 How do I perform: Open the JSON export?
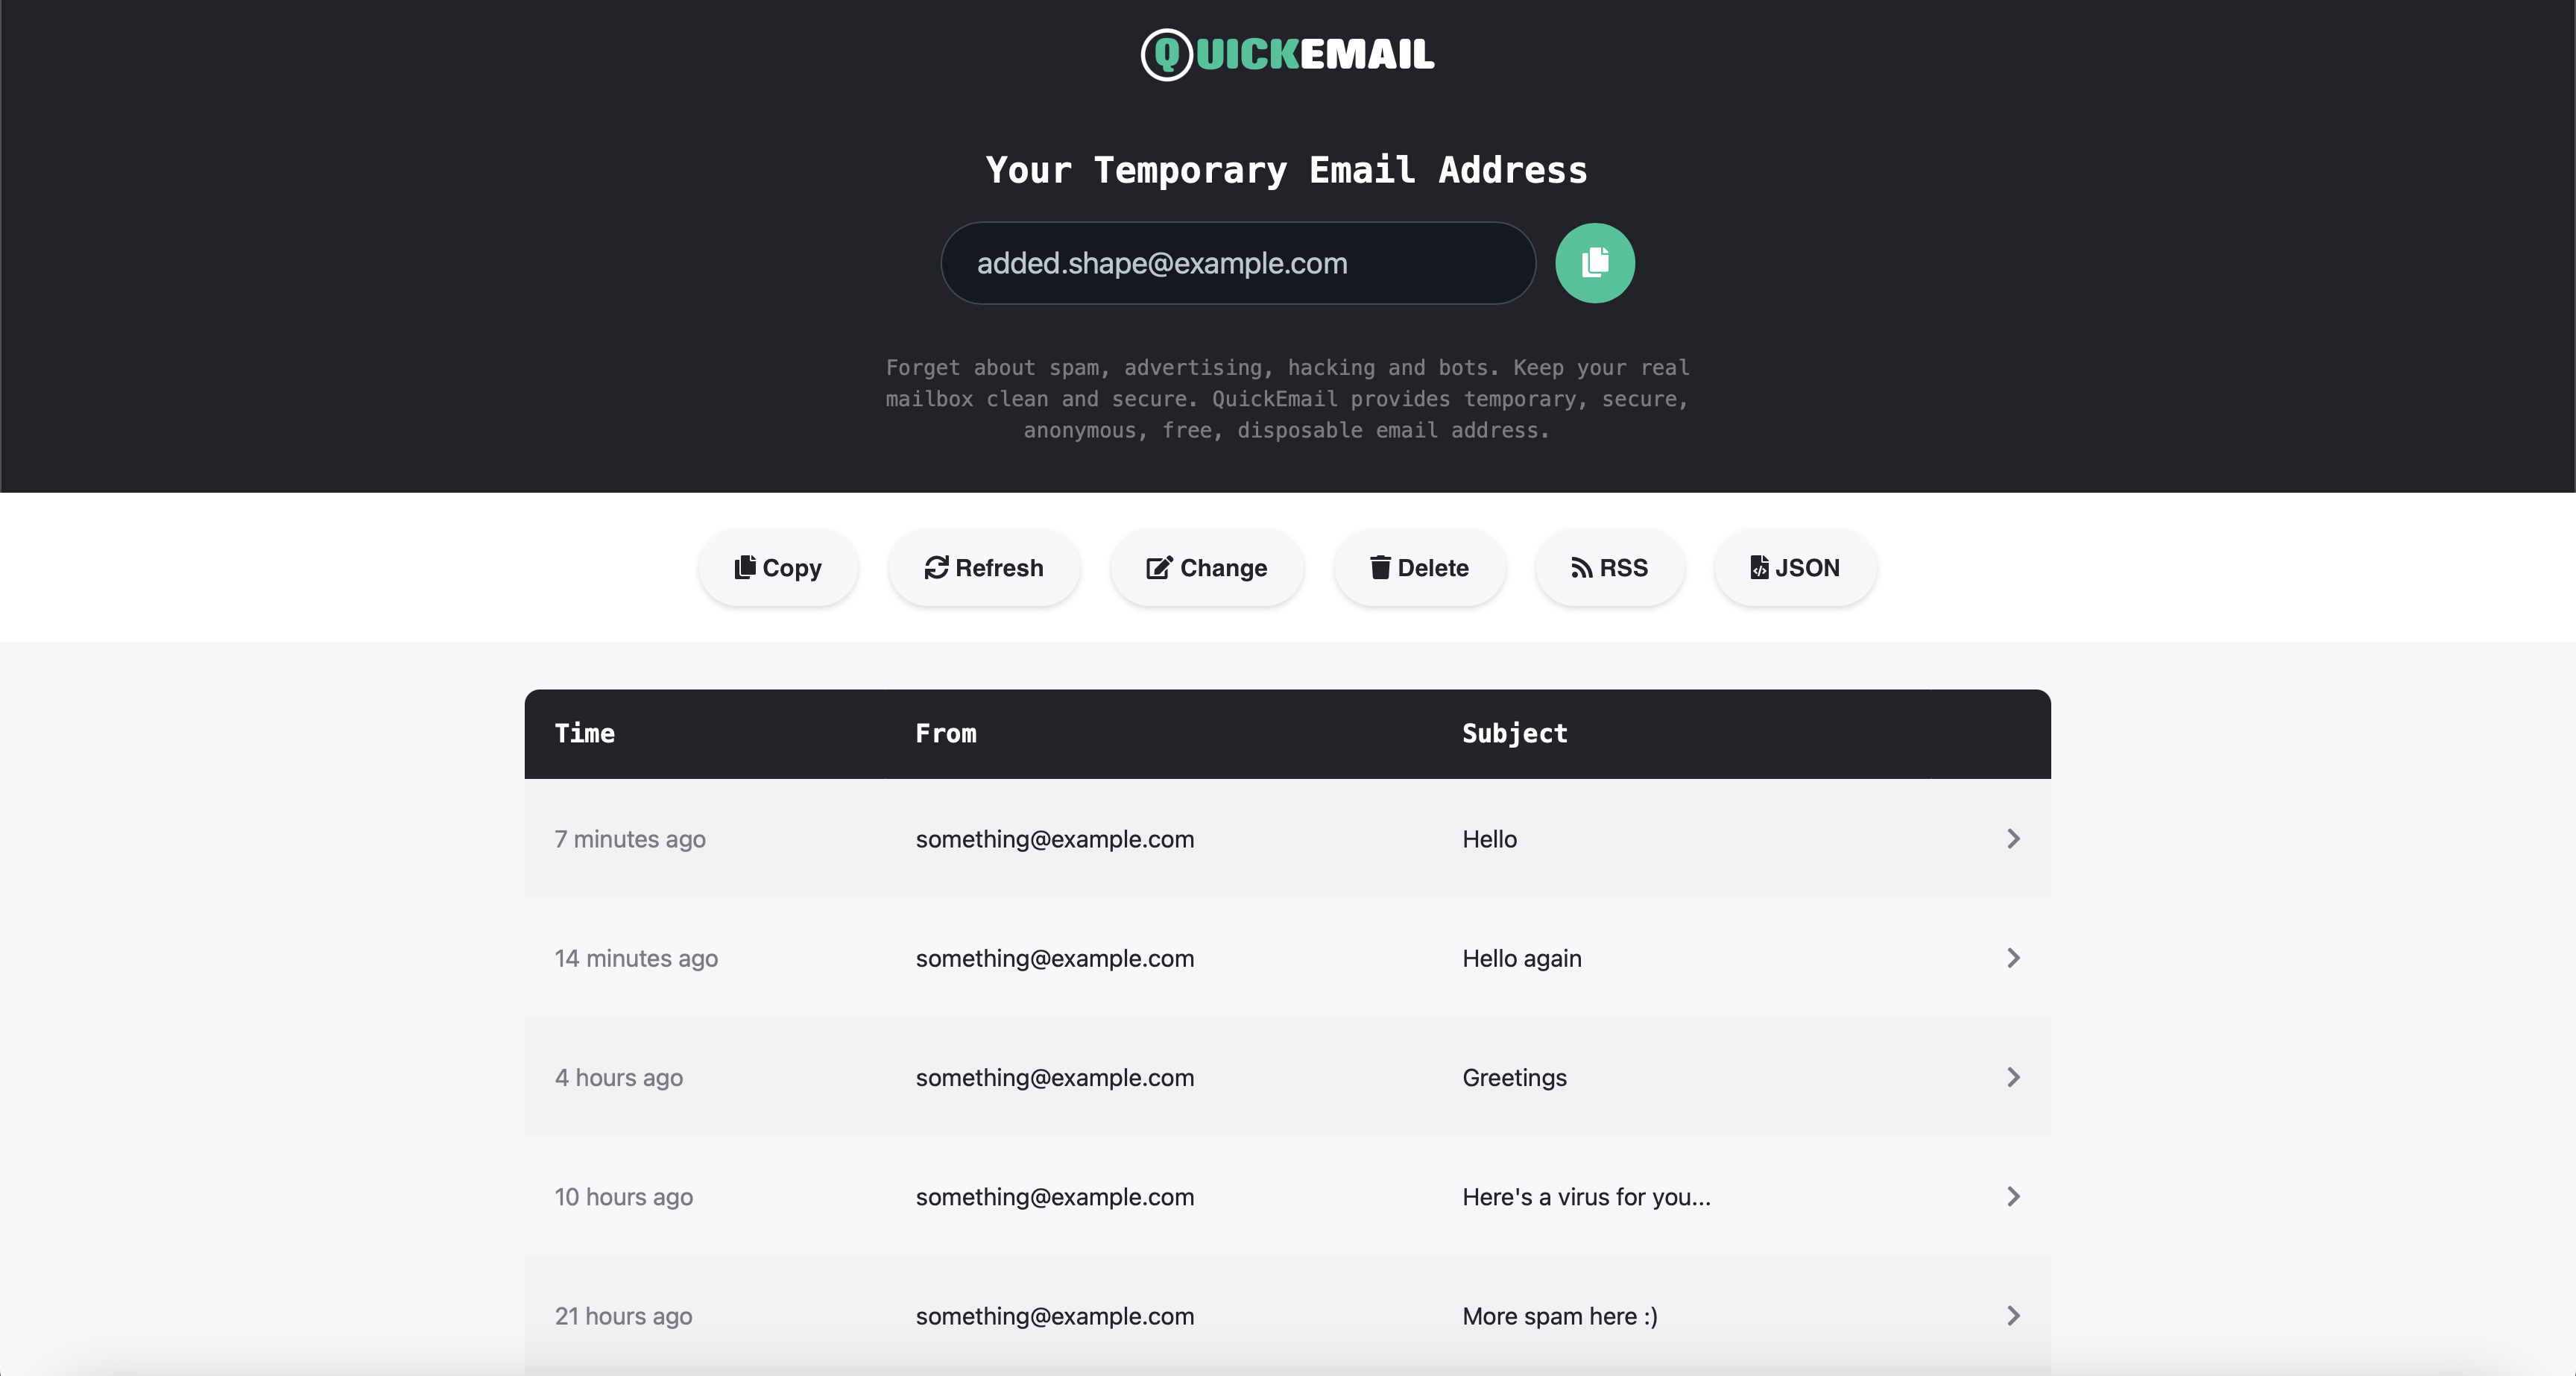click(1795, 567)
